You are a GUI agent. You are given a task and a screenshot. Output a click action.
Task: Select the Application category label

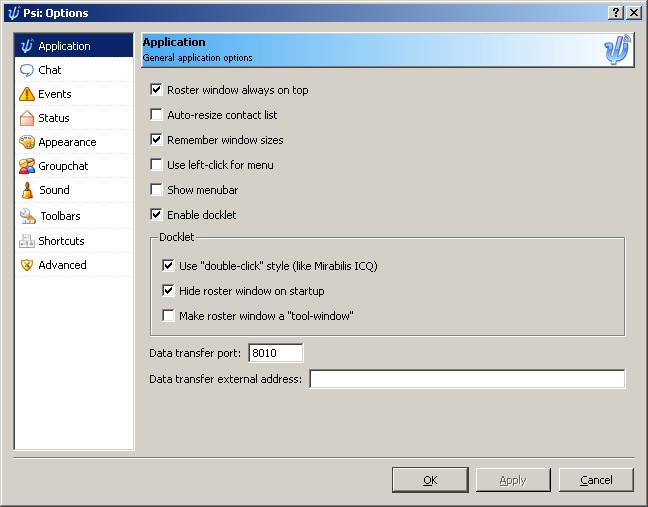click(64, 46)
